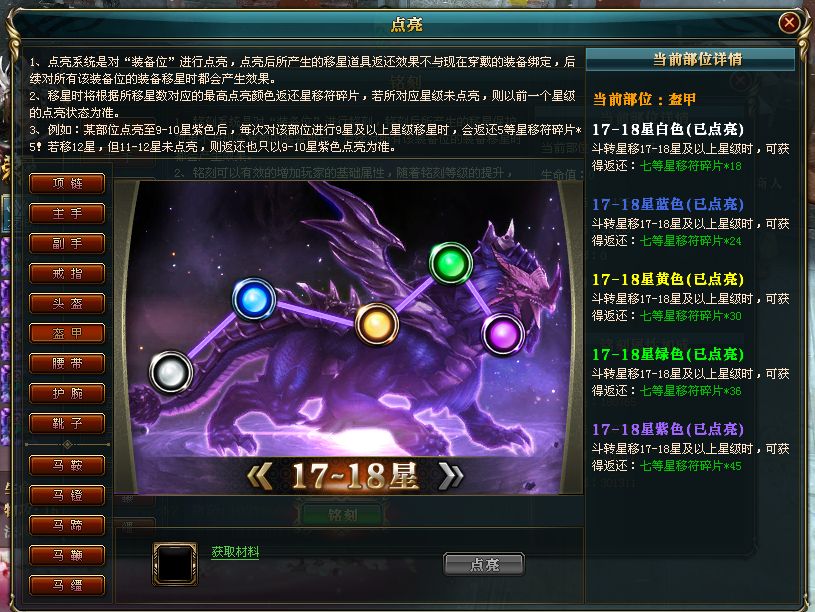Go to previous star tier with left chevrons
Image resolution: width=815 pixels, height=612 pixels.
coord(260,476)
